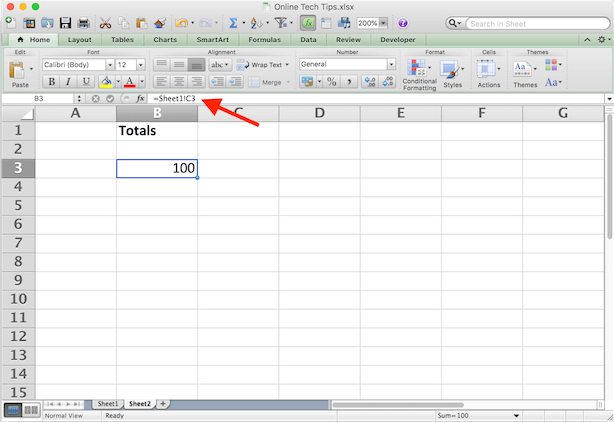
Task: Collapse the ribbon with the chevron
Action: tap(587, 40)
